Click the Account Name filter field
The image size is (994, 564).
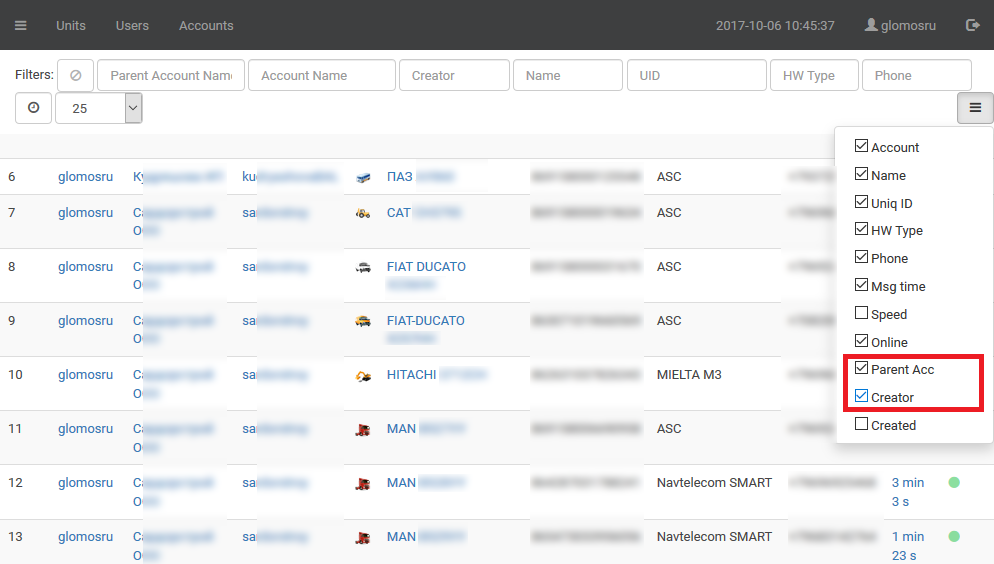(322, 75)
